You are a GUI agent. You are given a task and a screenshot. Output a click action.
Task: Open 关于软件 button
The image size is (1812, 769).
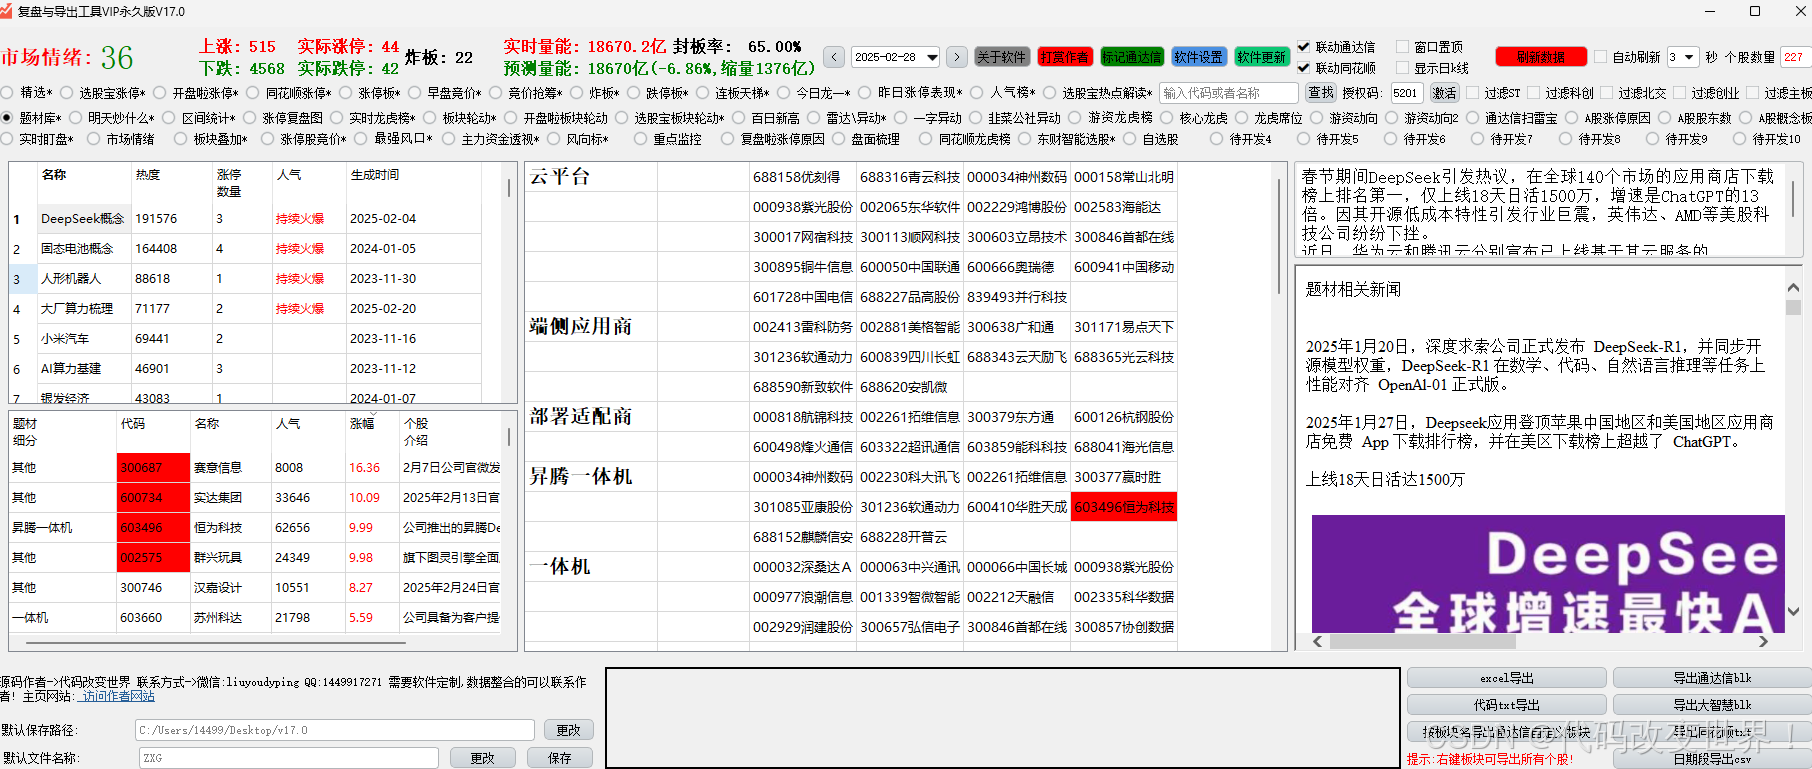tap(1001, 57)
